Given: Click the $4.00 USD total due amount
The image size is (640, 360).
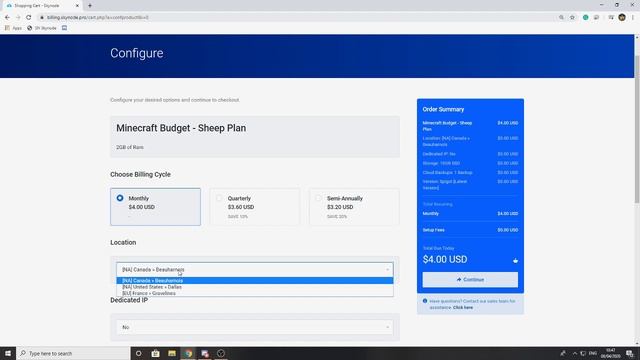Looking at the screenshot, I should click(445, 259).
